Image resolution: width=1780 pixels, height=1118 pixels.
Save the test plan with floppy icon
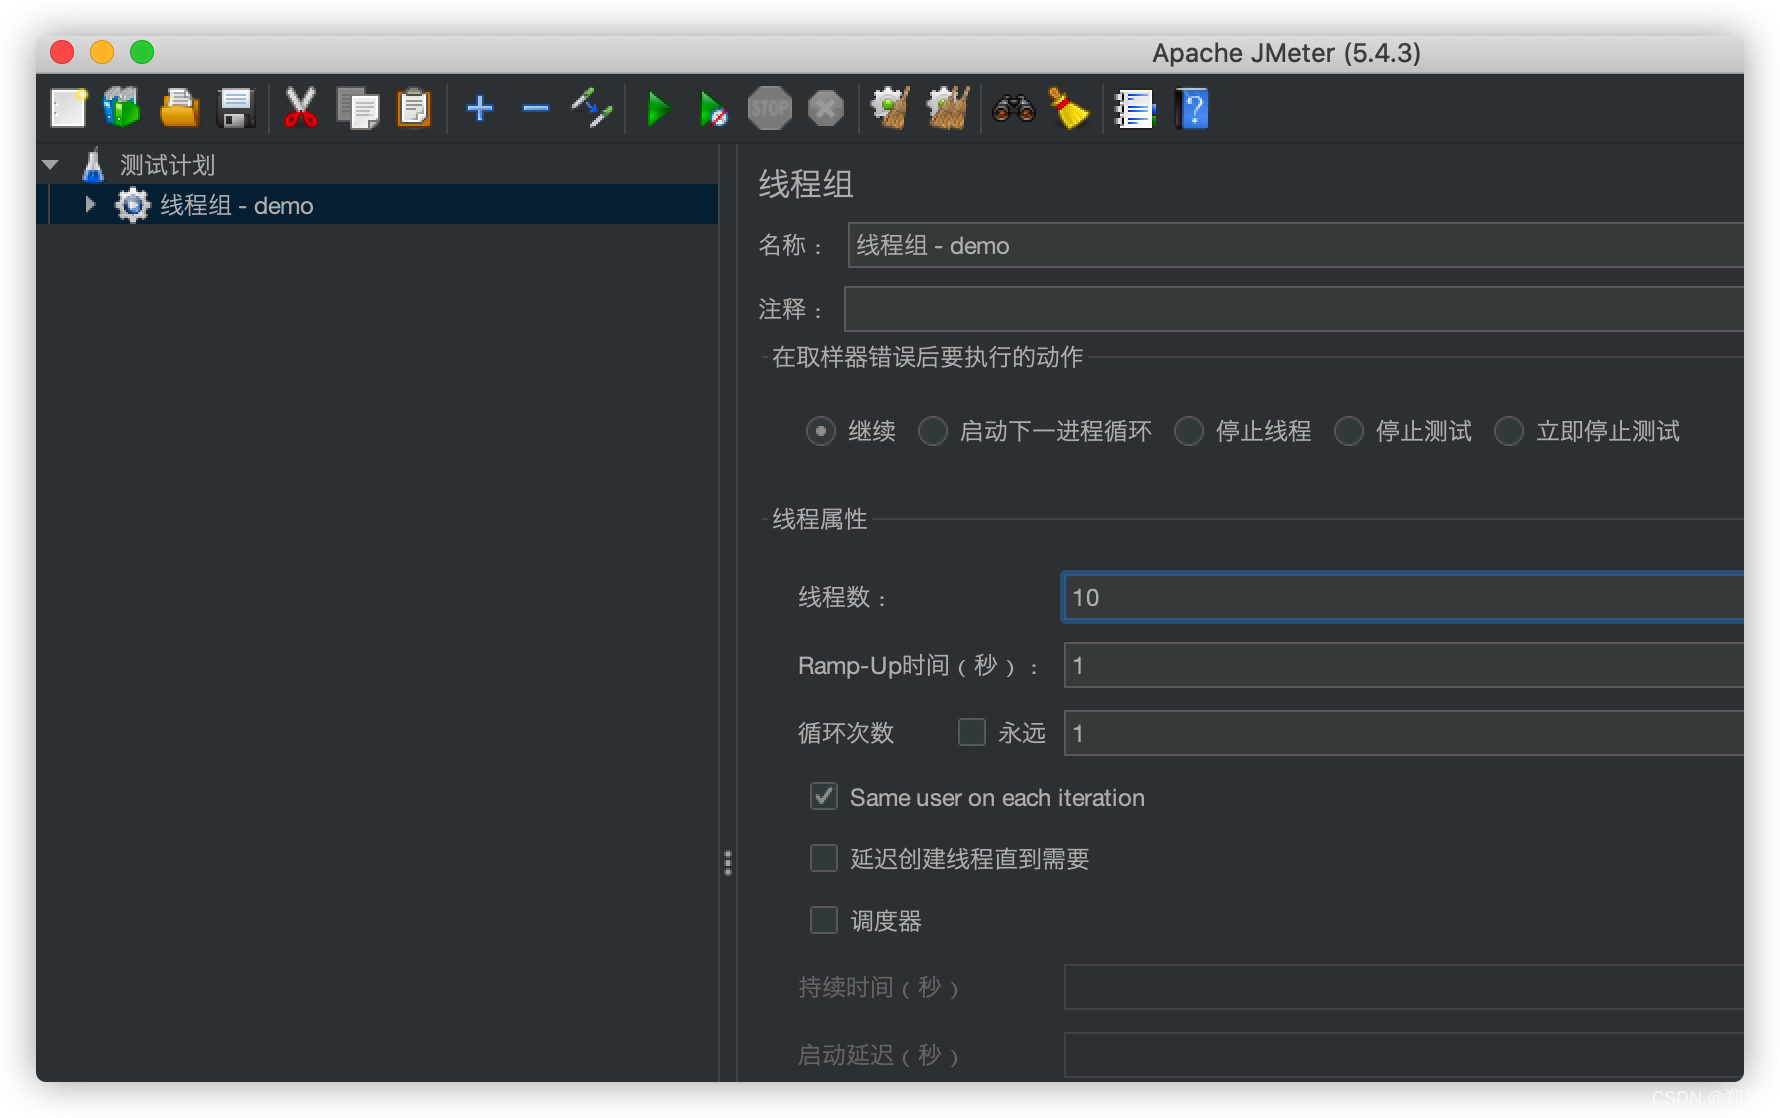236,108
